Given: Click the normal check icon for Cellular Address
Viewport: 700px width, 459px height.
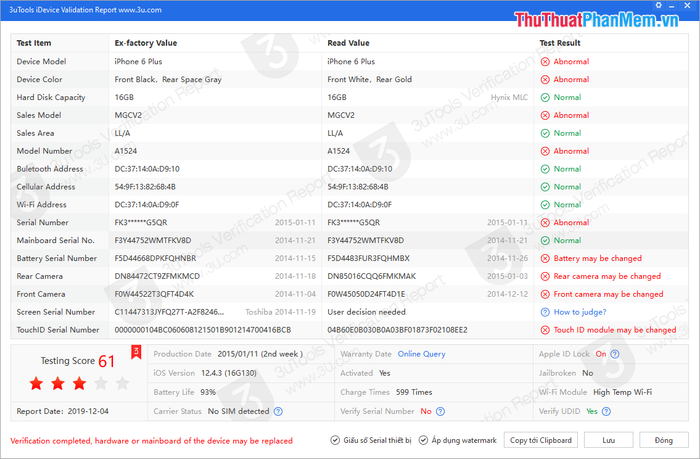Looking at the screenshot, I should [545, 187].
